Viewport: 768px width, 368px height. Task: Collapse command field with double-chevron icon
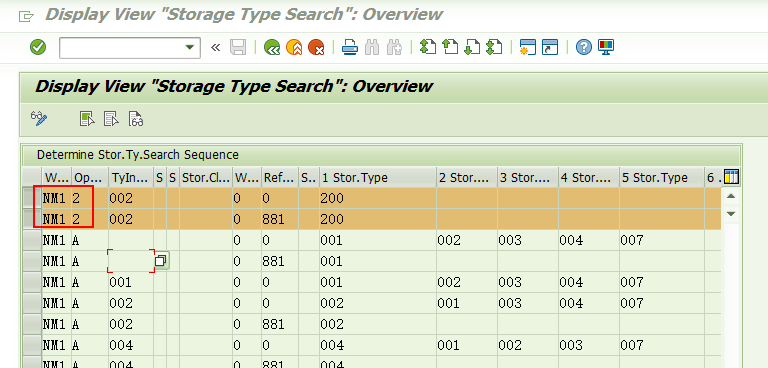216,48
